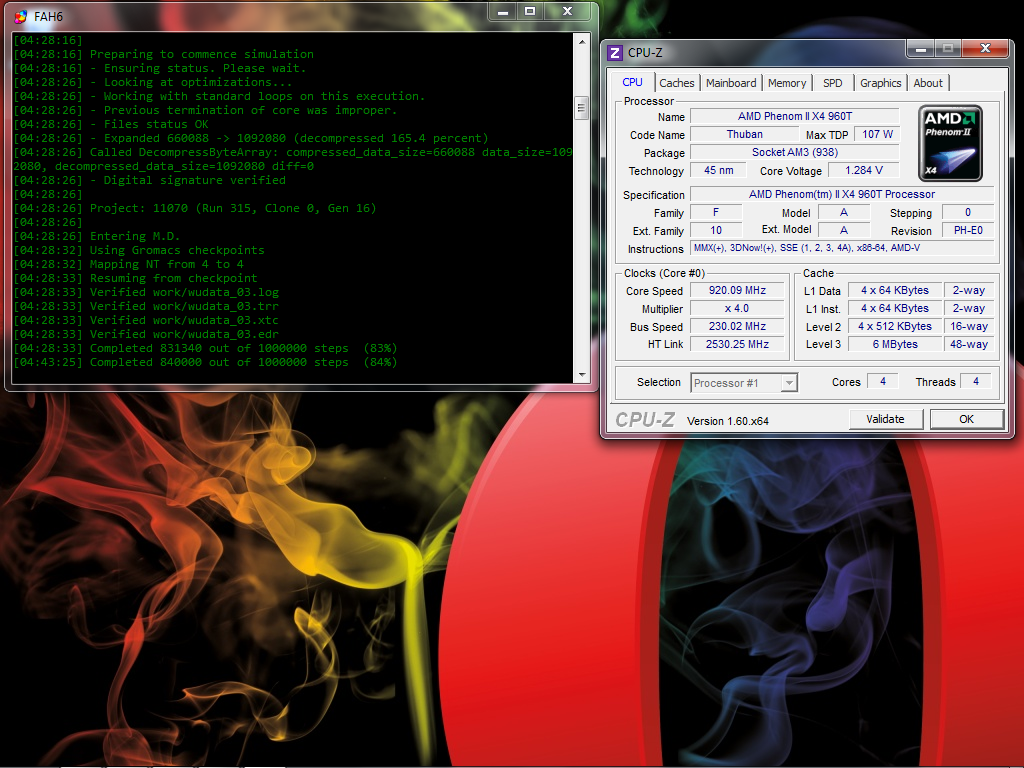Click the Threads count value
The height and width of the screenshot is (768, 1024).
[976, 381]
